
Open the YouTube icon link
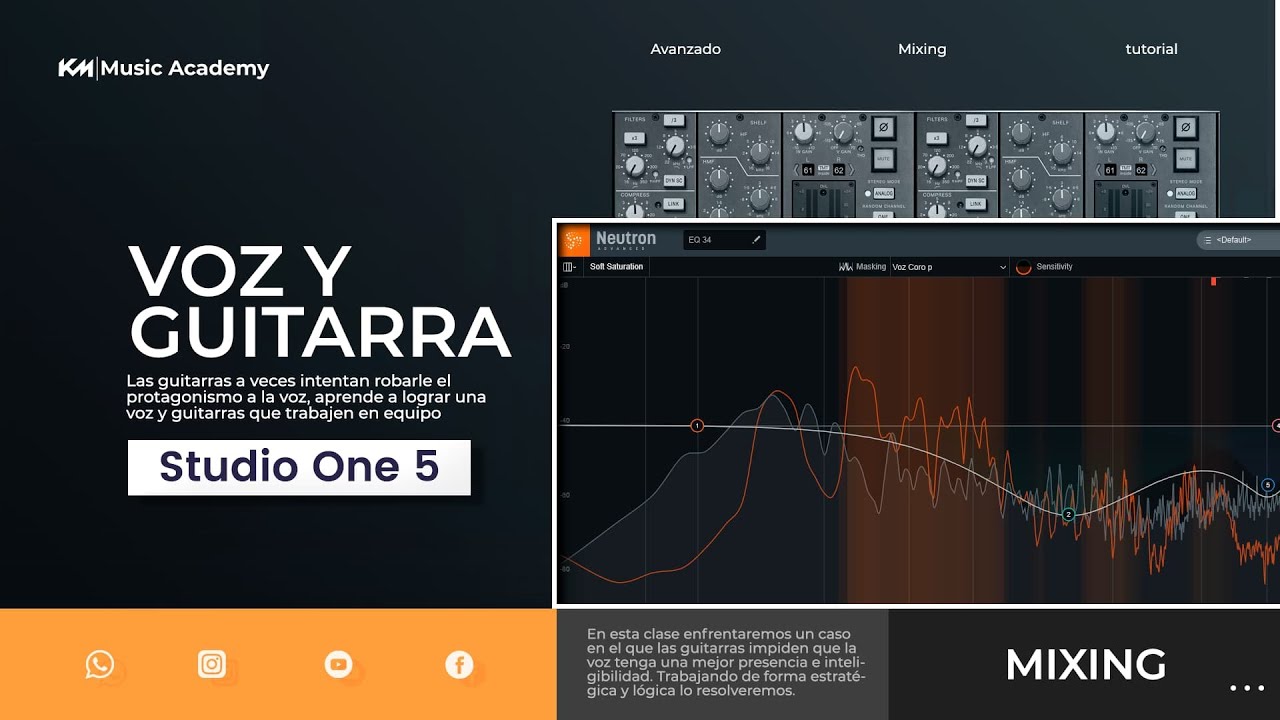coord(338,664)
